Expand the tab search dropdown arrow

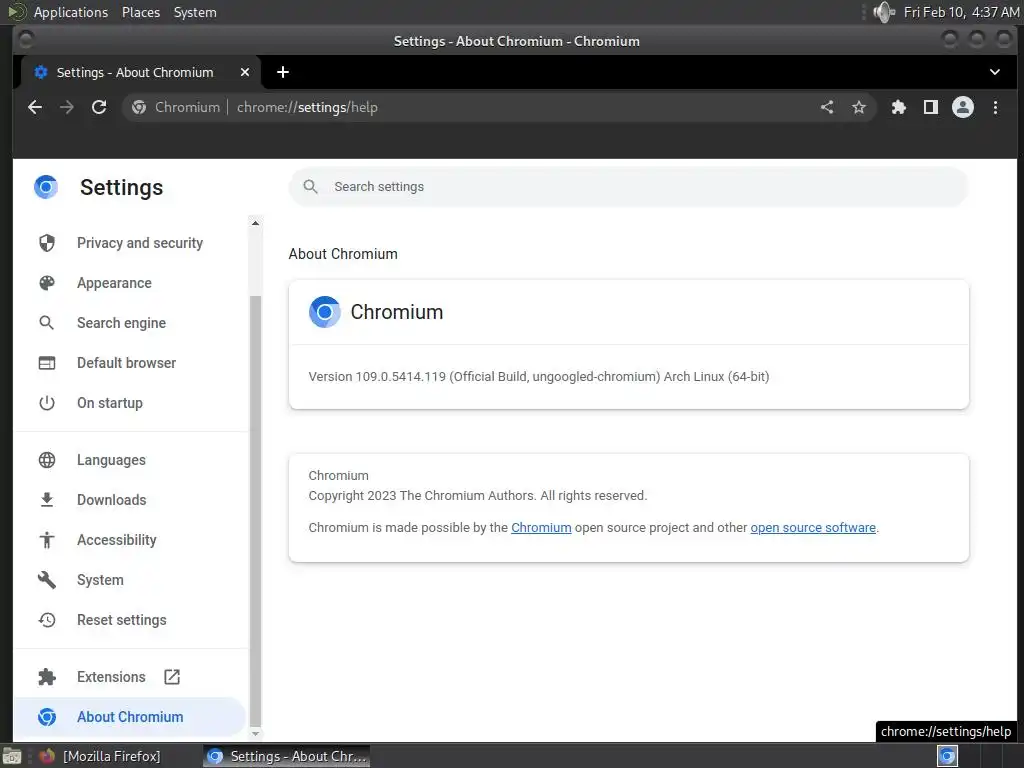pyautogui.click(x=995, y=72)
